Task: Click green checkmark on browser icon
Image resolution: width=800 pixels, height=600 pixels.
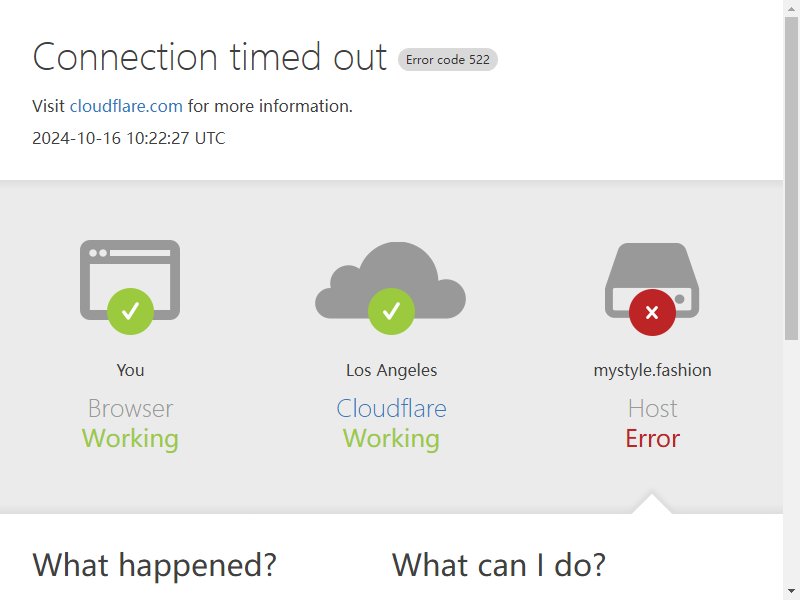Action: (131, 311)
